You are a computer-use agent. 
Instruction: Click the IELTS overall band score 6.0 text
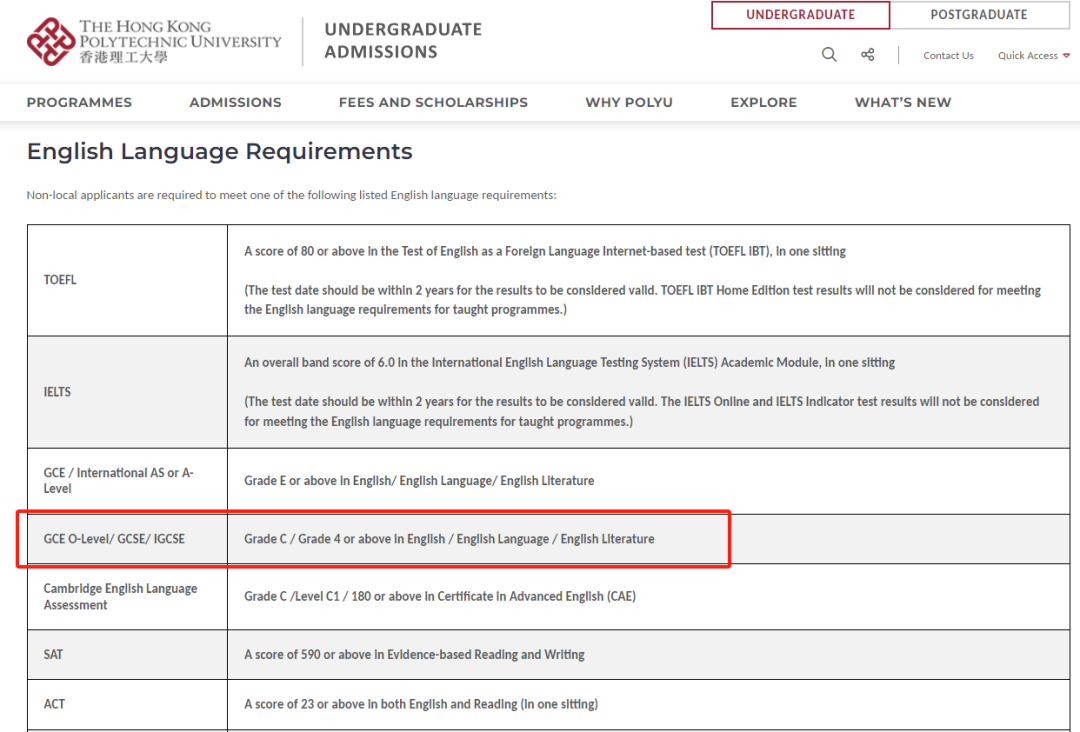[570, 362]
